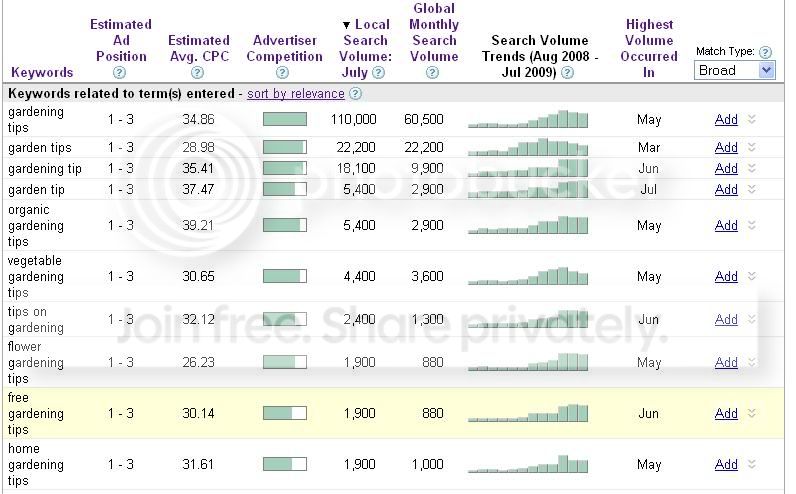
Task: Expand chevron for free gardening tips row
Action: pos(752,413)
